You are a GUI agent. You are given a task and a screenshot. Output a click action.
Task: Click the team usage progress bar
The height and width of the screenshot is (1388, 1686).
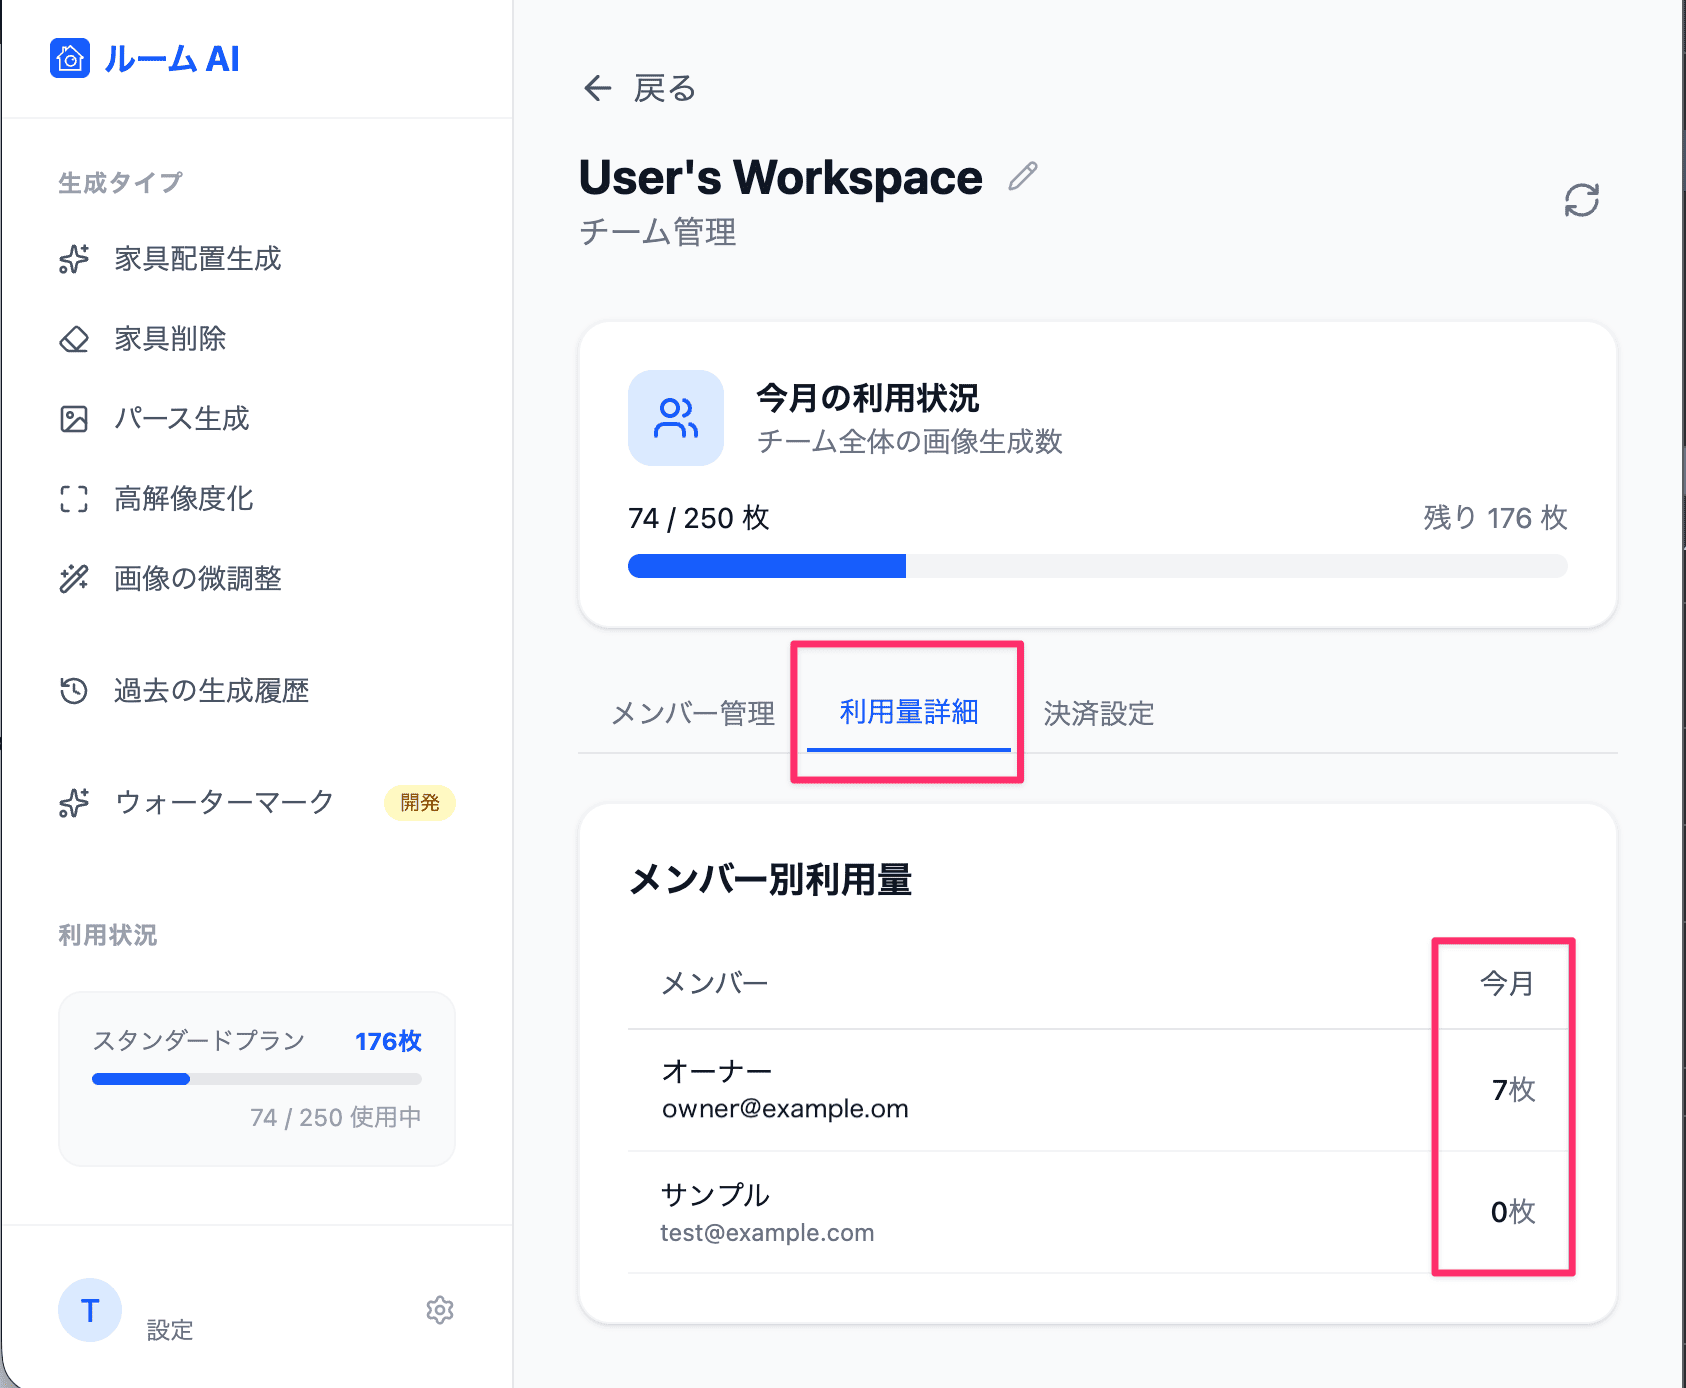click(x=1097, y=566)
